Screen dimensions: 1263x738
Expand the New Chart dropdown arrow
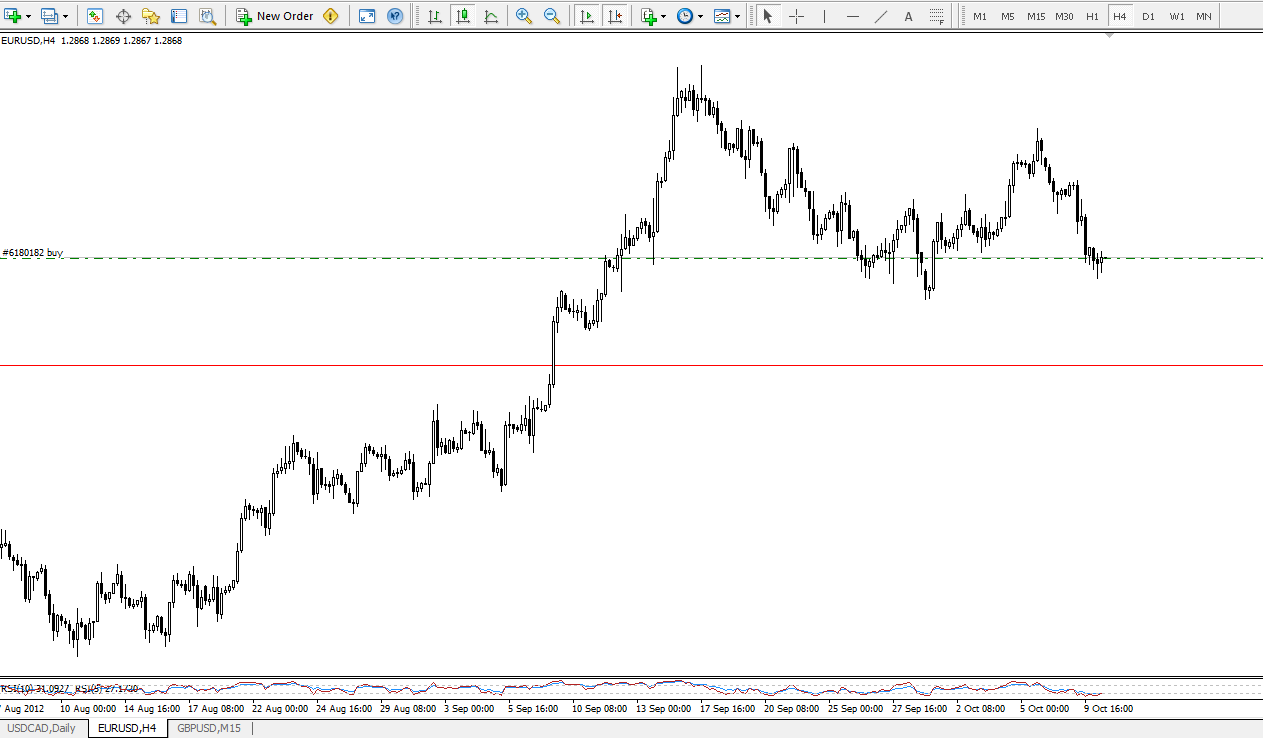[28, 16]
